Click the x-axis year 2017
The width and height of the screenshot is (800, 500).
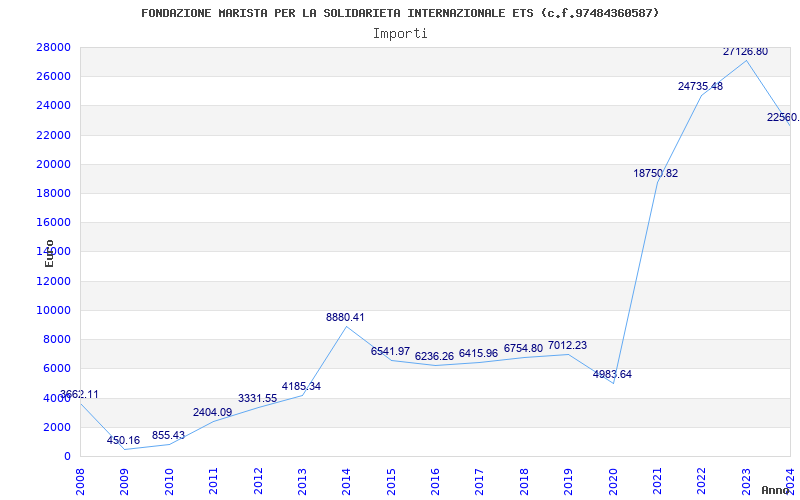(x=480, y=481)
